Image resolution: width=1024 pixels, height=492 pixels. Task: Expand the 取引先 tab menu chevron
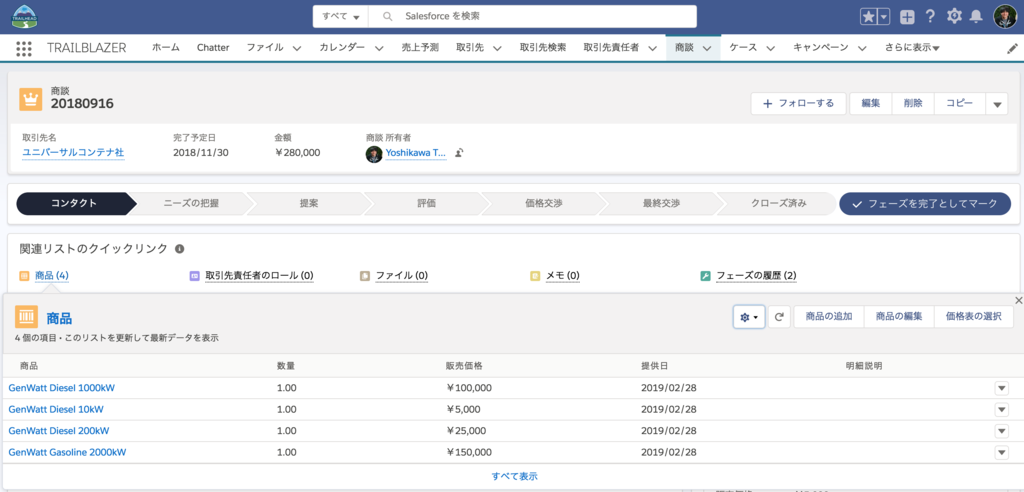[497, 48]
